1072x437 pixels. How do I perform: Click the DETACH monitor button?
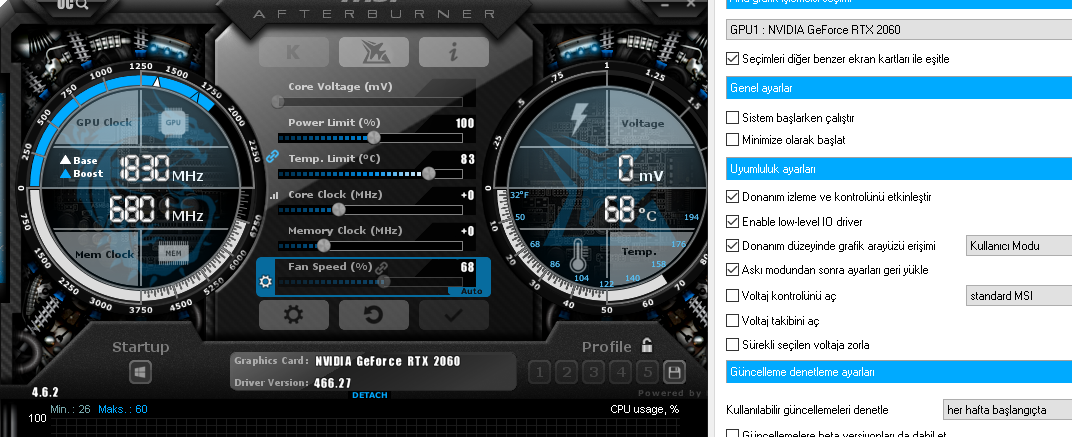coord(370,395)
